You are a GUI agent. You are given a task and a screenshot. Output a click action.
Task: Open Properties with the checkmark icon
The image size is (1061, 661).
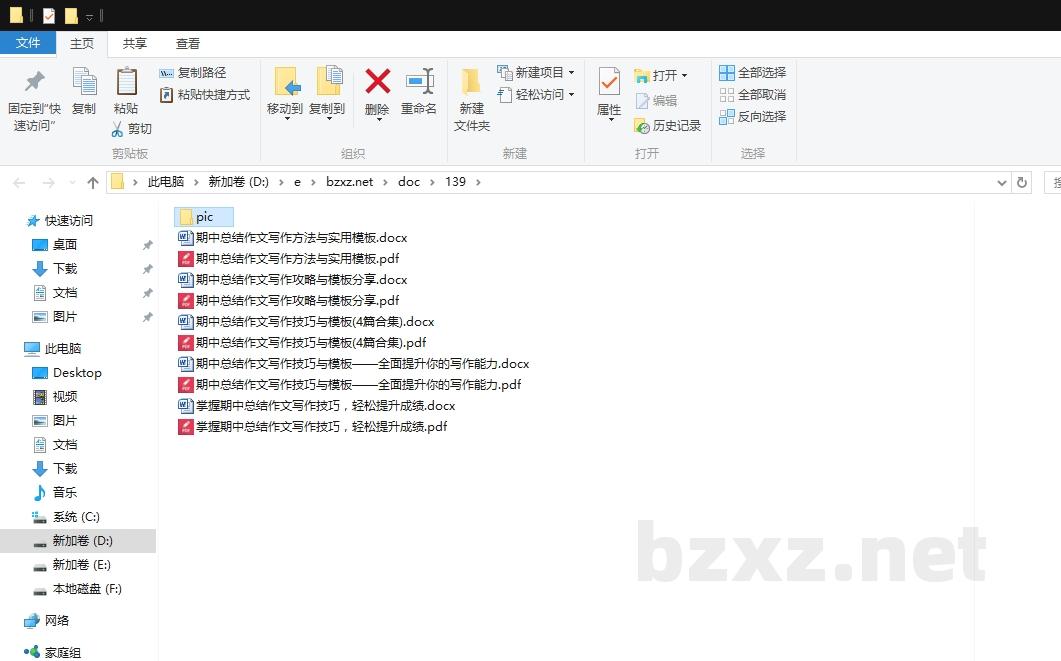pyautogui.click(x=609, y=82)
